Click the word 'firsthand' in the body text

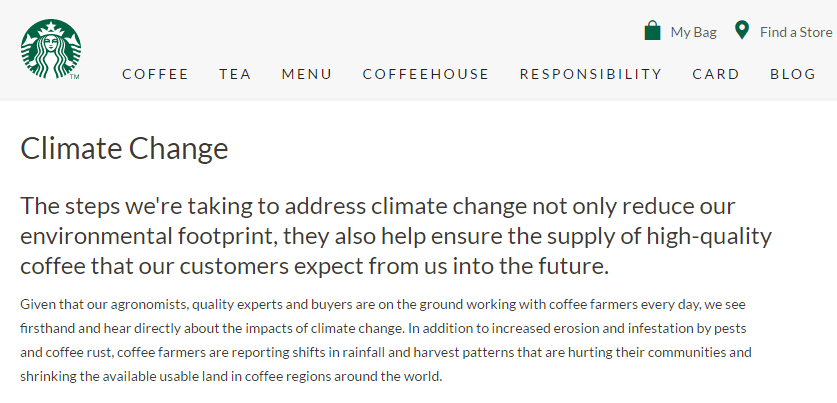click(46, 328)
